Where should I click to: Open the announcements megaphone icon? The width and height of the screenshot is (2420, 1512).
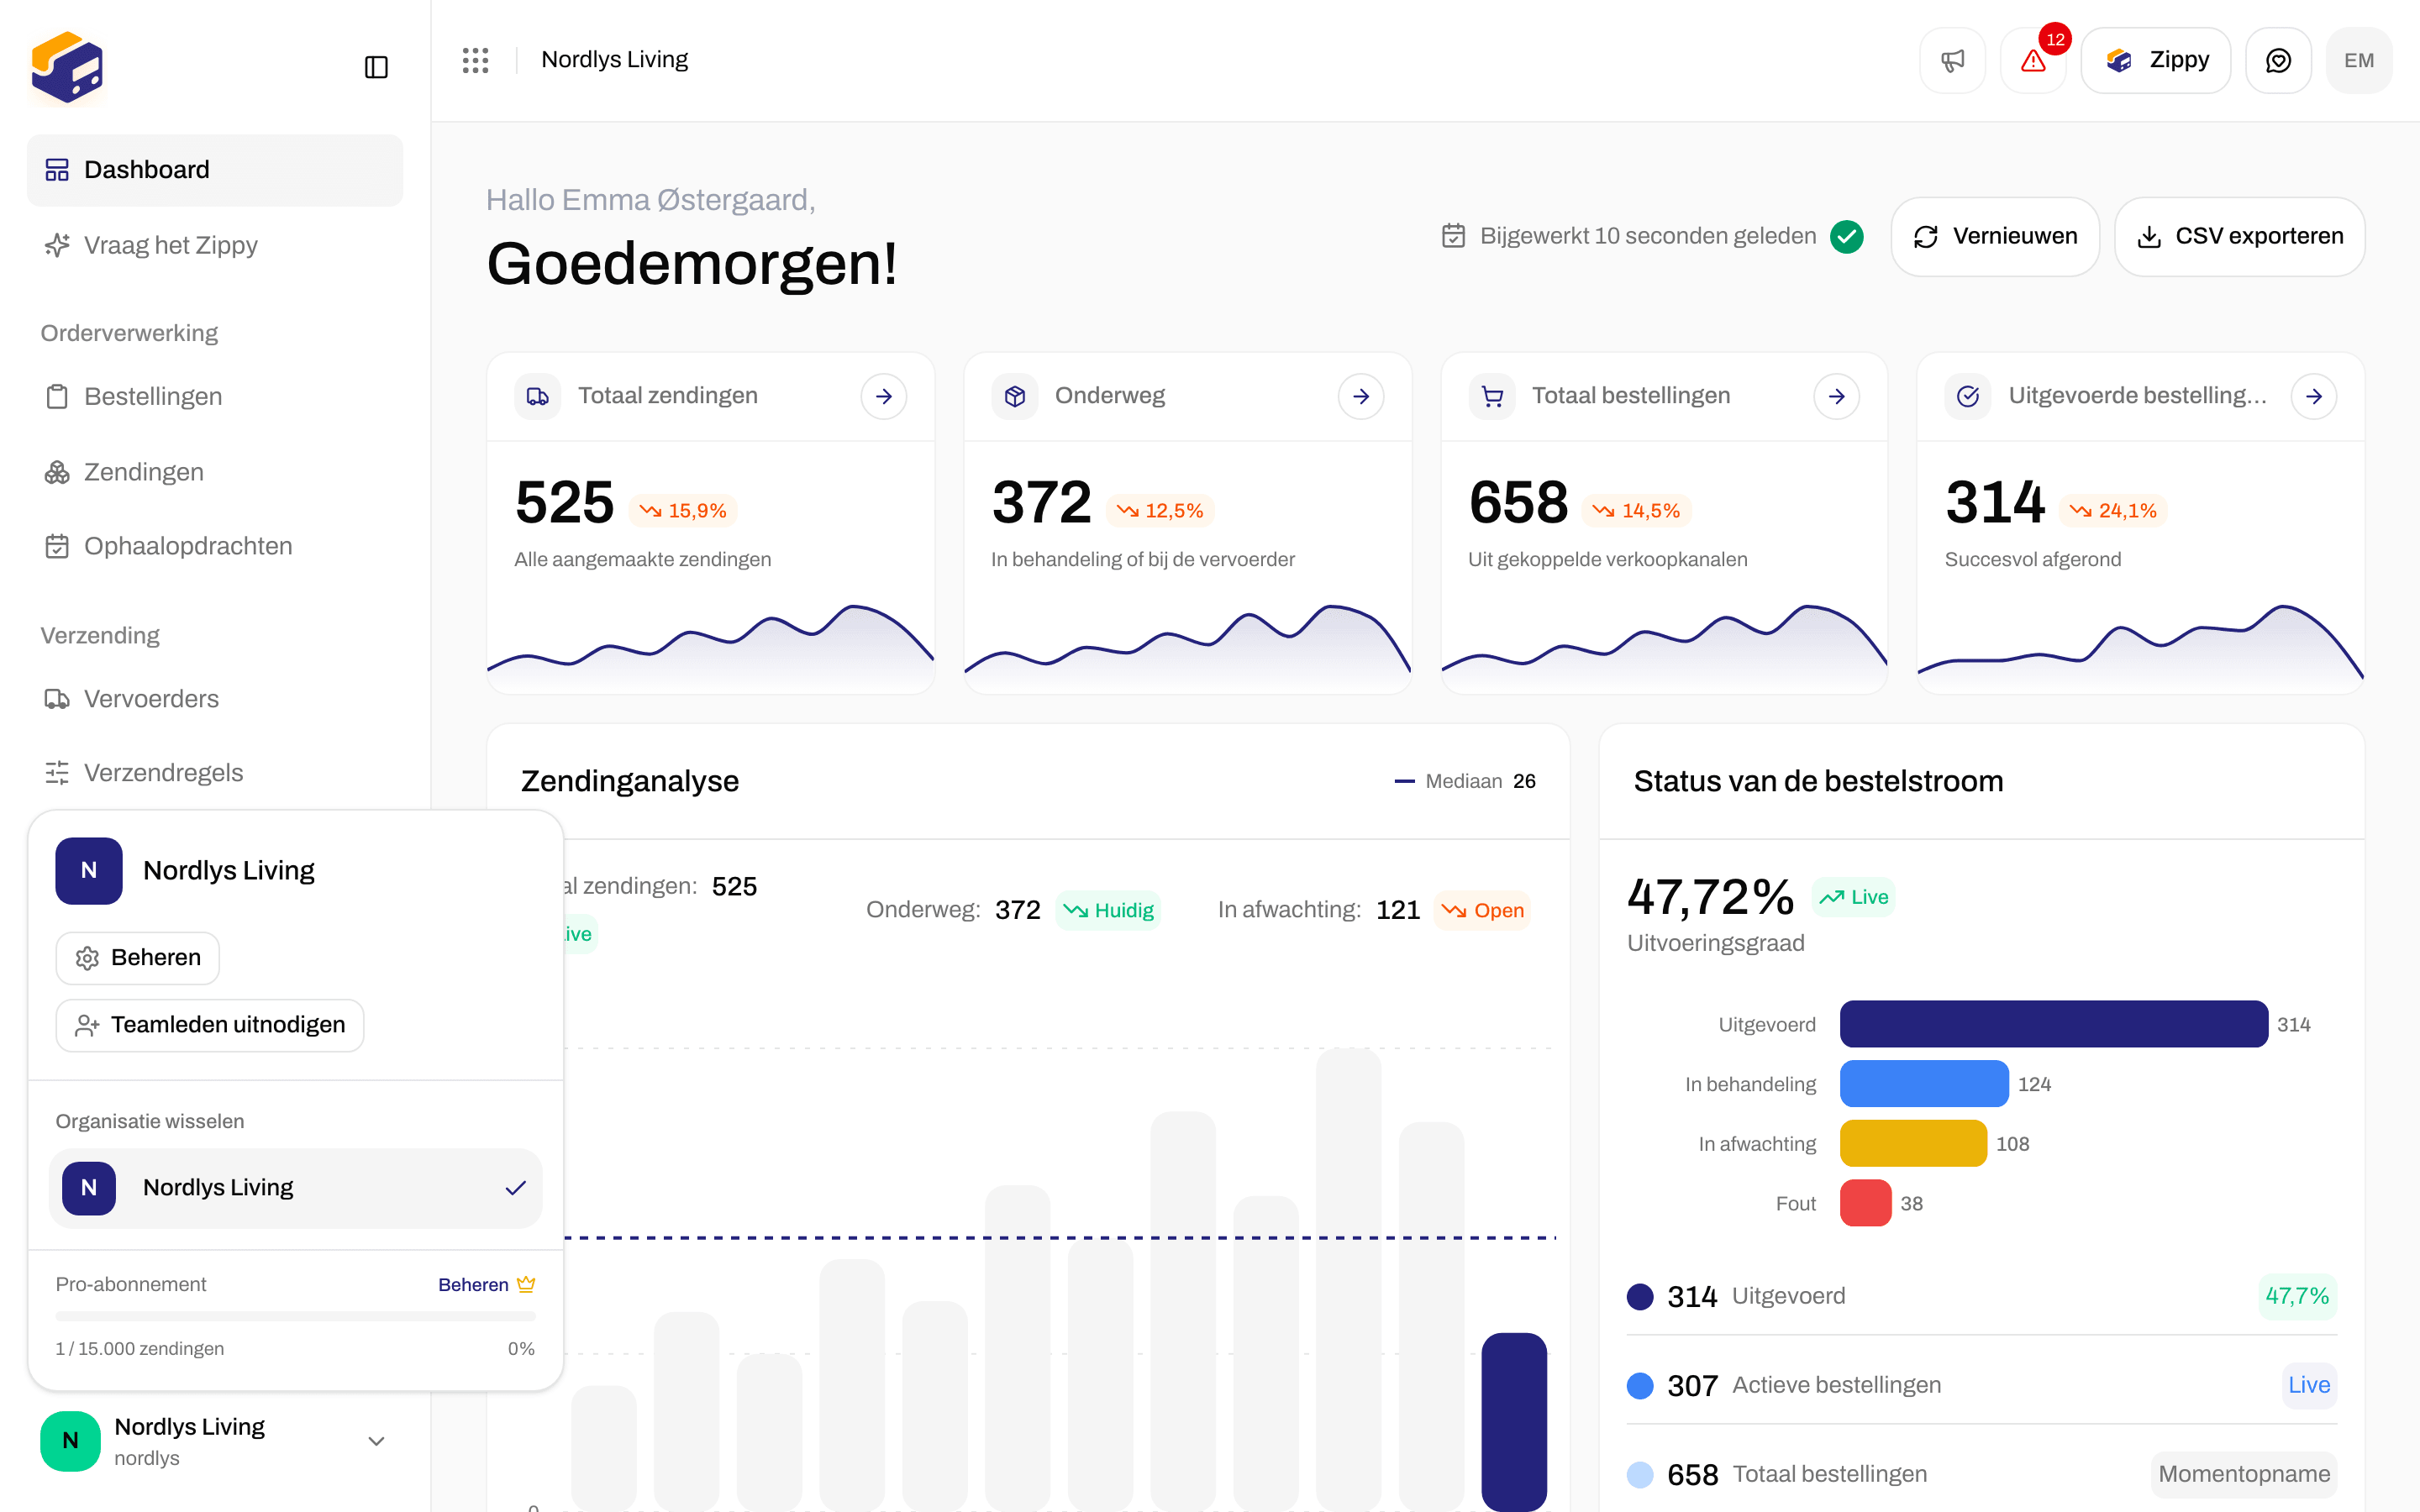coord(1952,60)
